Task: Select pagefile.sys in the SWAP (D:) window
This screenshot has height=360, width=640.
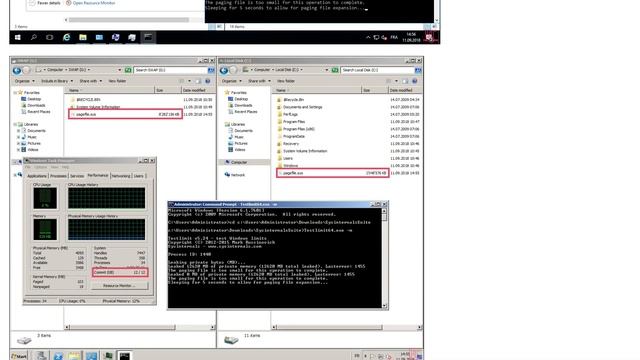Action: (125, 114)
